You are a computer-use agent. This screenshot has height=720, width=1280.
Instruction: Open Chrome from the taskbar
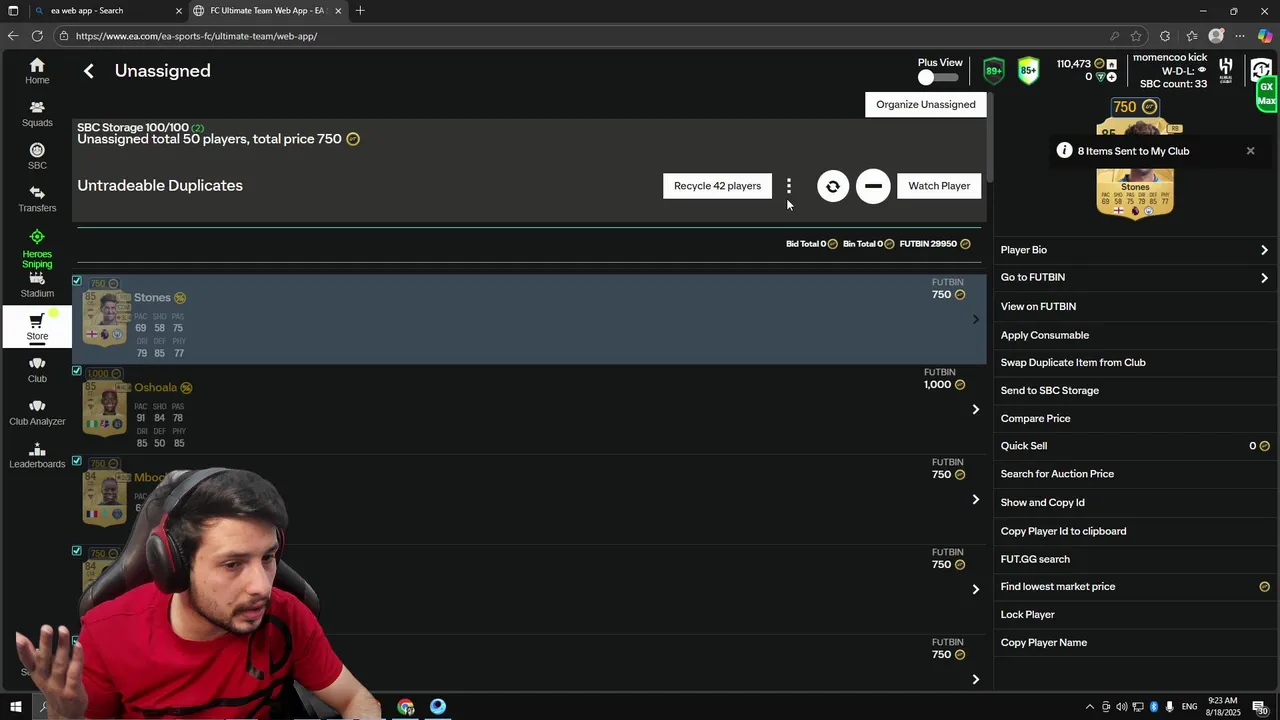click(405, 707)
